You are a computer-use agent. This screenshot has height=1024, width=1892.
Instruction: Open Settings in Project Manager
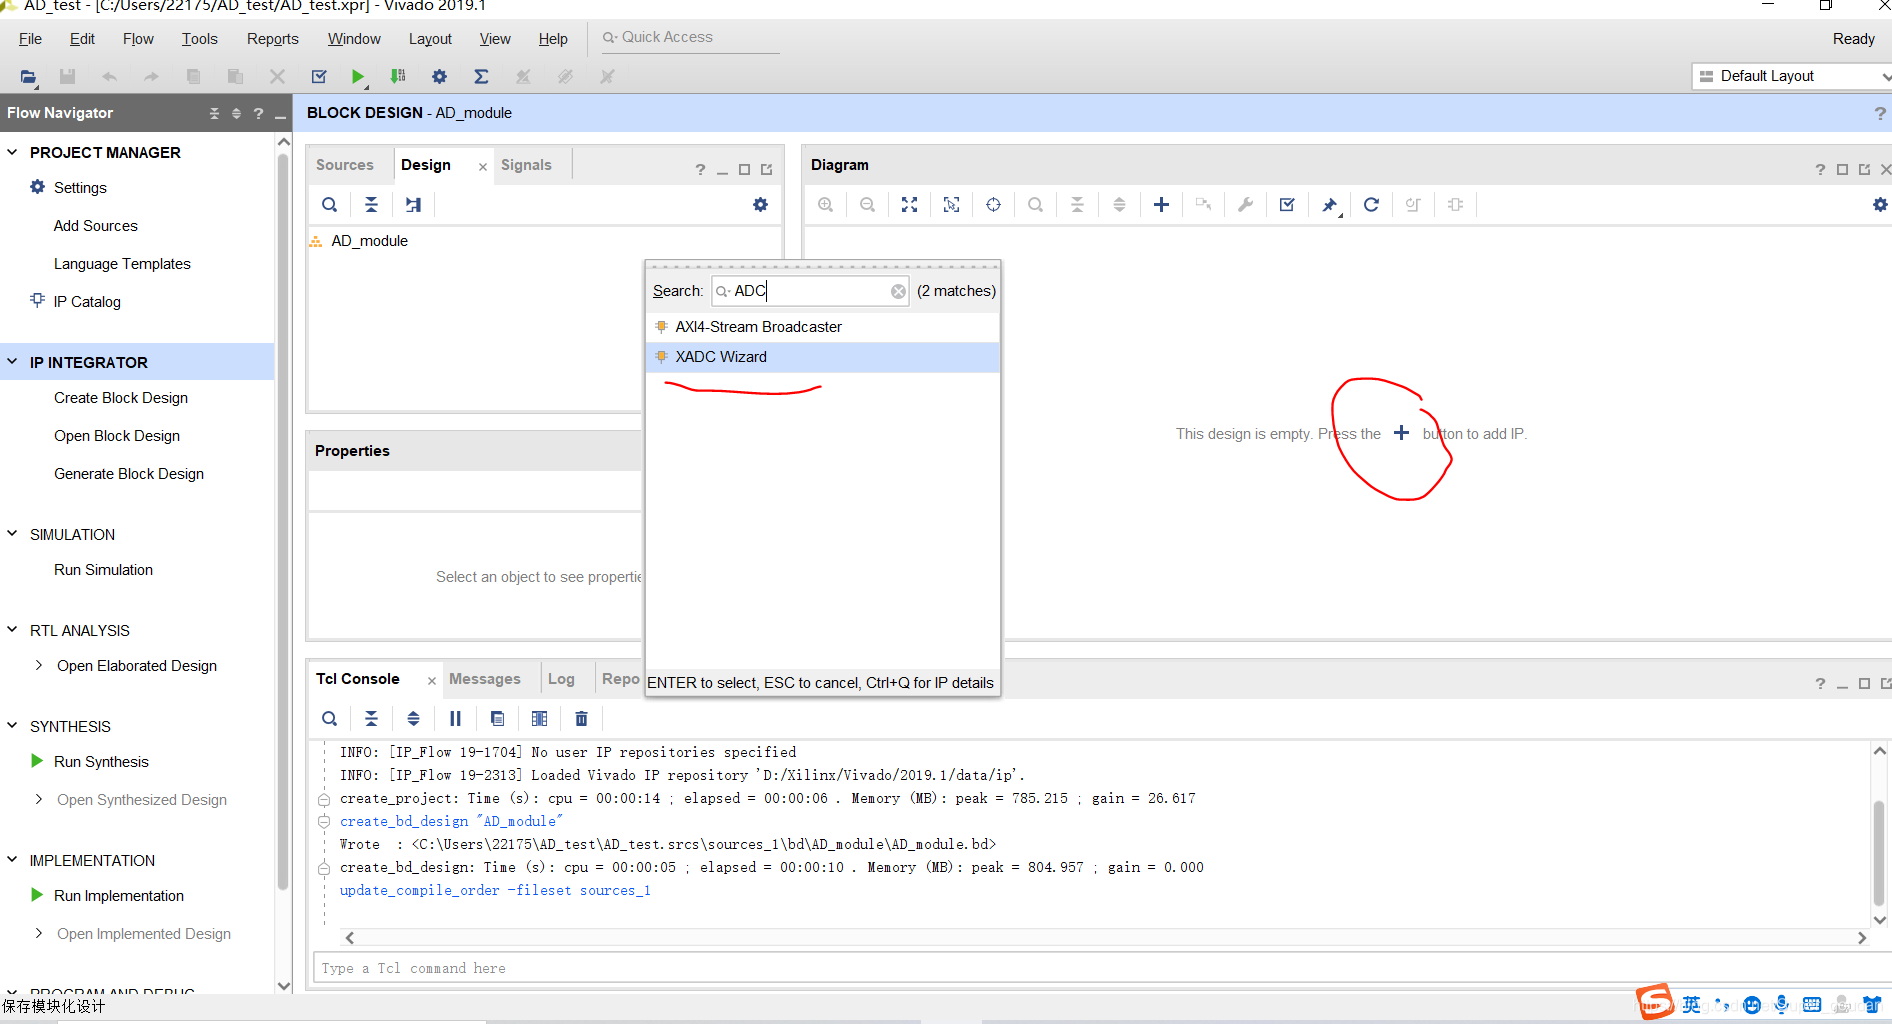(x=80, y=188)
